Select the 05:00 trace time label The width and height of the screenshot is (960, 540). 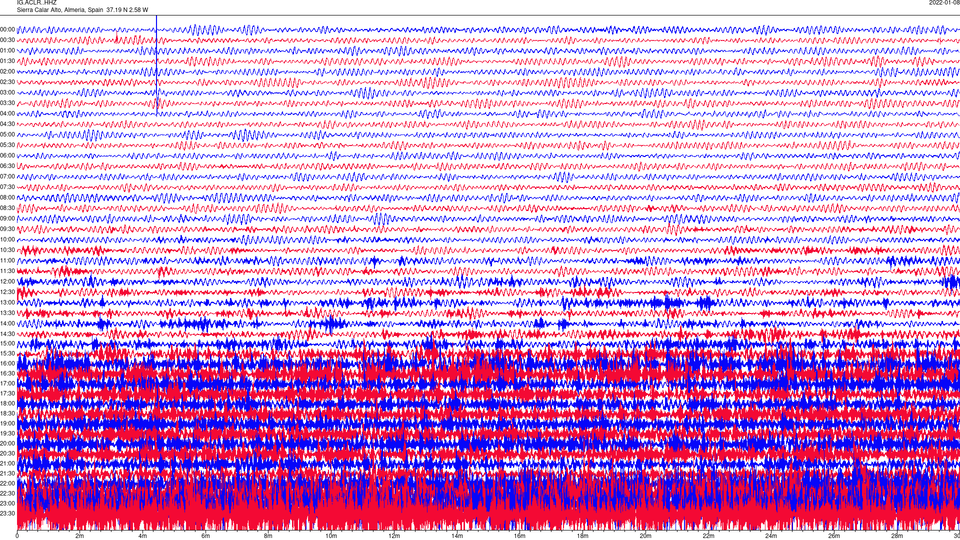click(7, 135)
